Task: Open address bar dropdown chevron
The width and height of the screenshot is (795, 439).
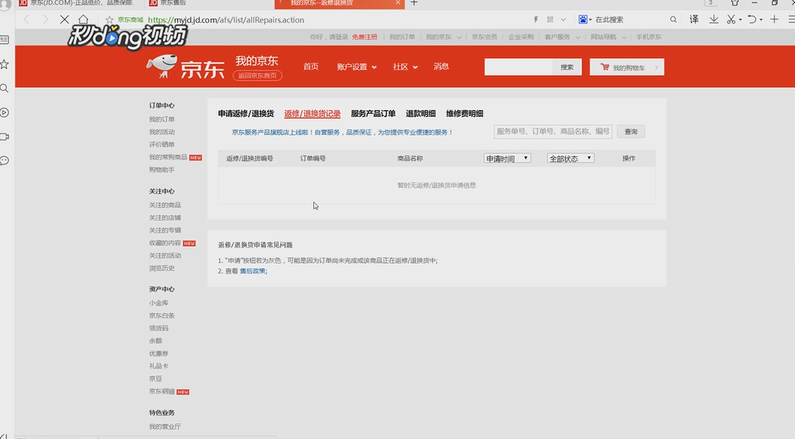Action: [x=563, y=19]
